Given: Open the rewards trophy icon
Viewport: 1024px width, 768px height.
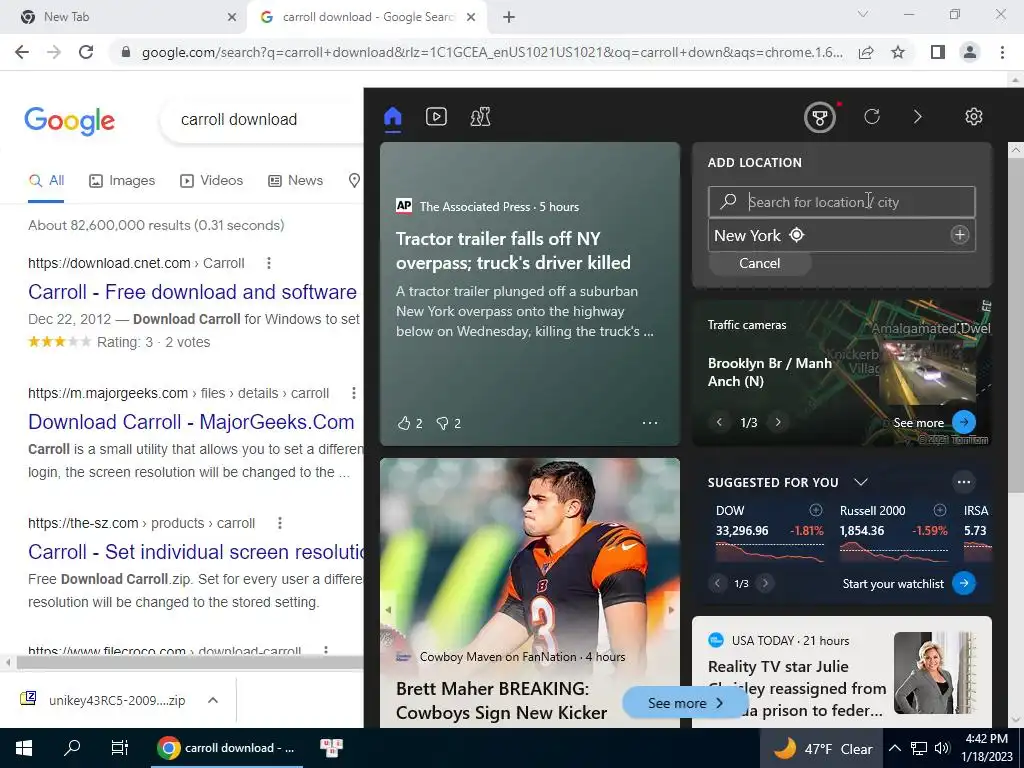Looking at the screenshot, I should (x=820, y=118).
